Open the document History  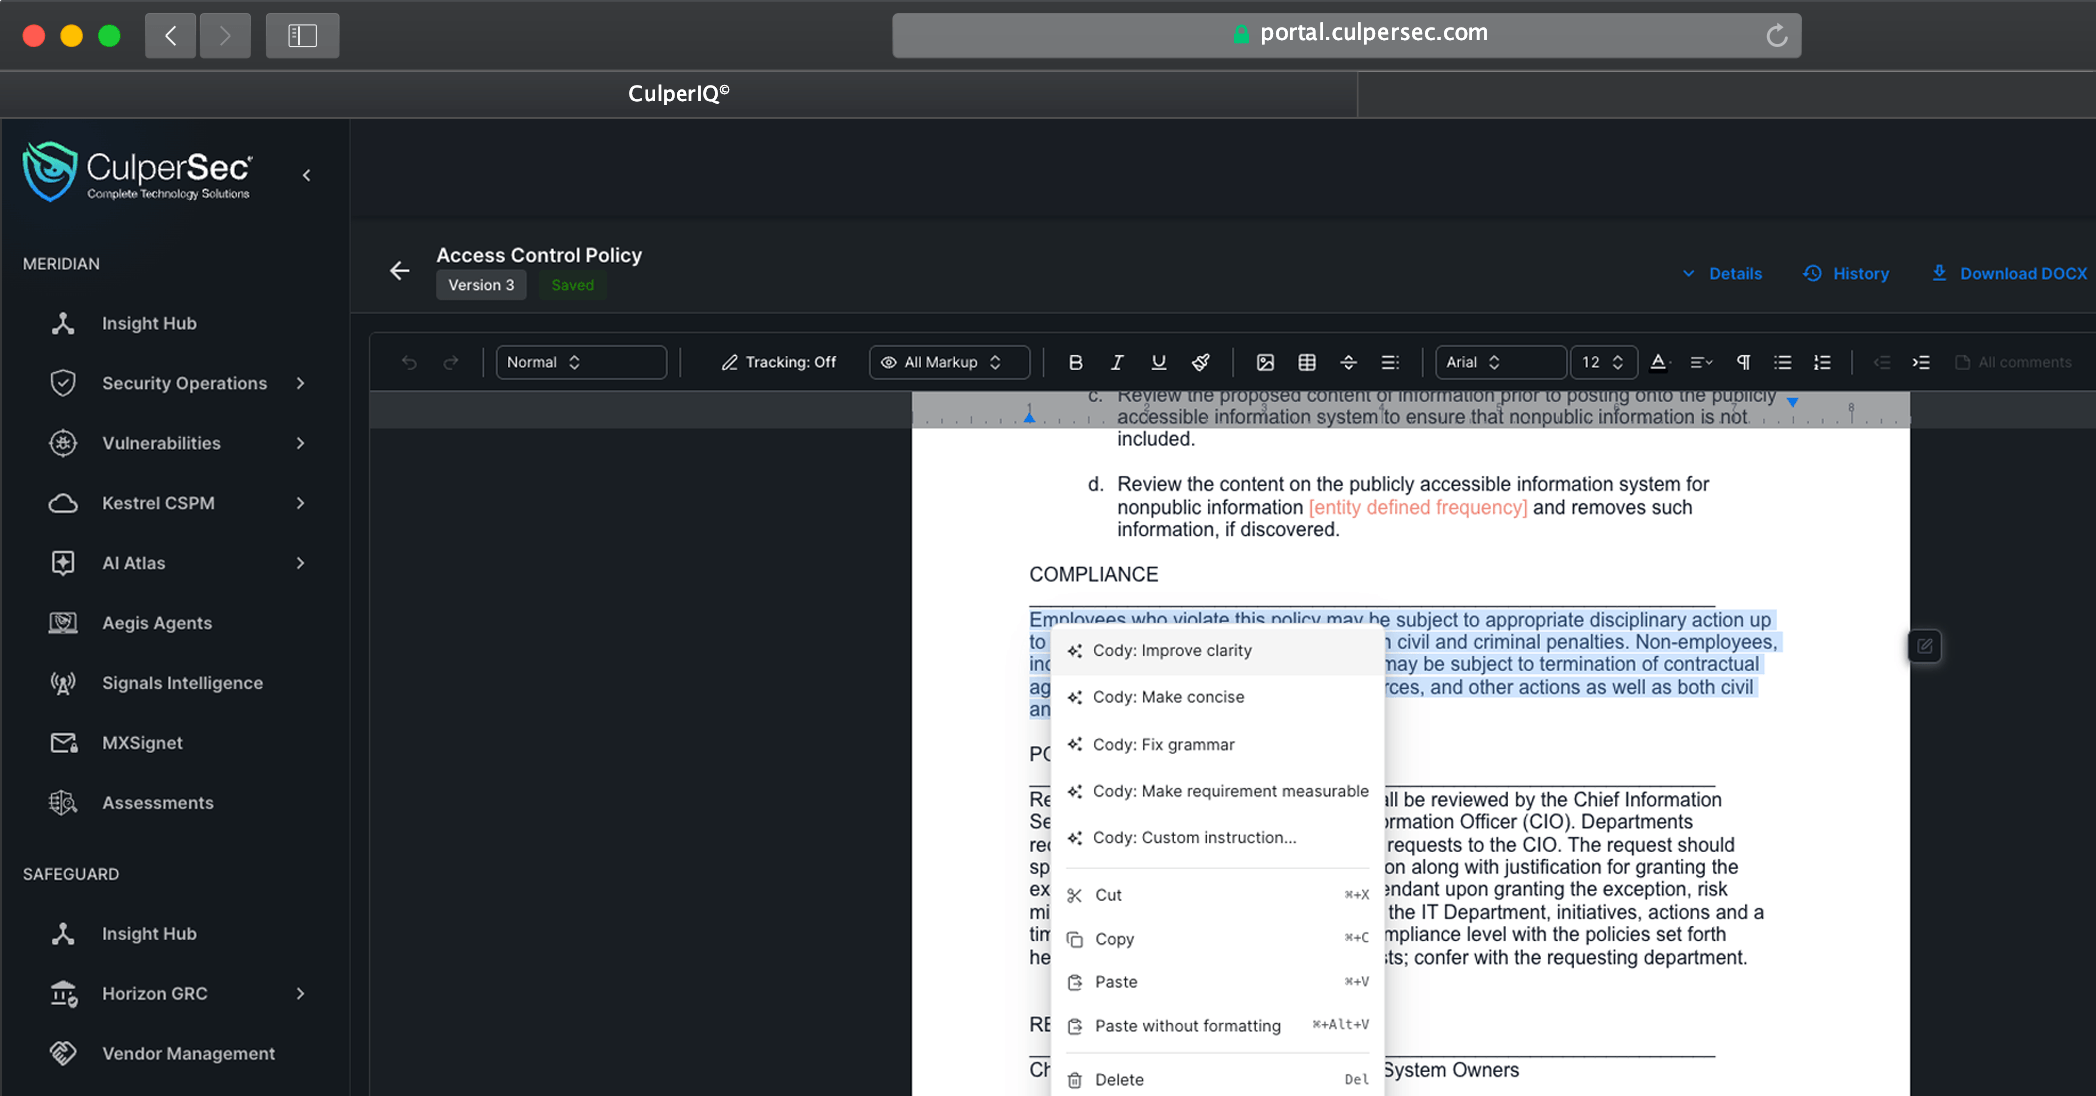[x=1846, y=273]
